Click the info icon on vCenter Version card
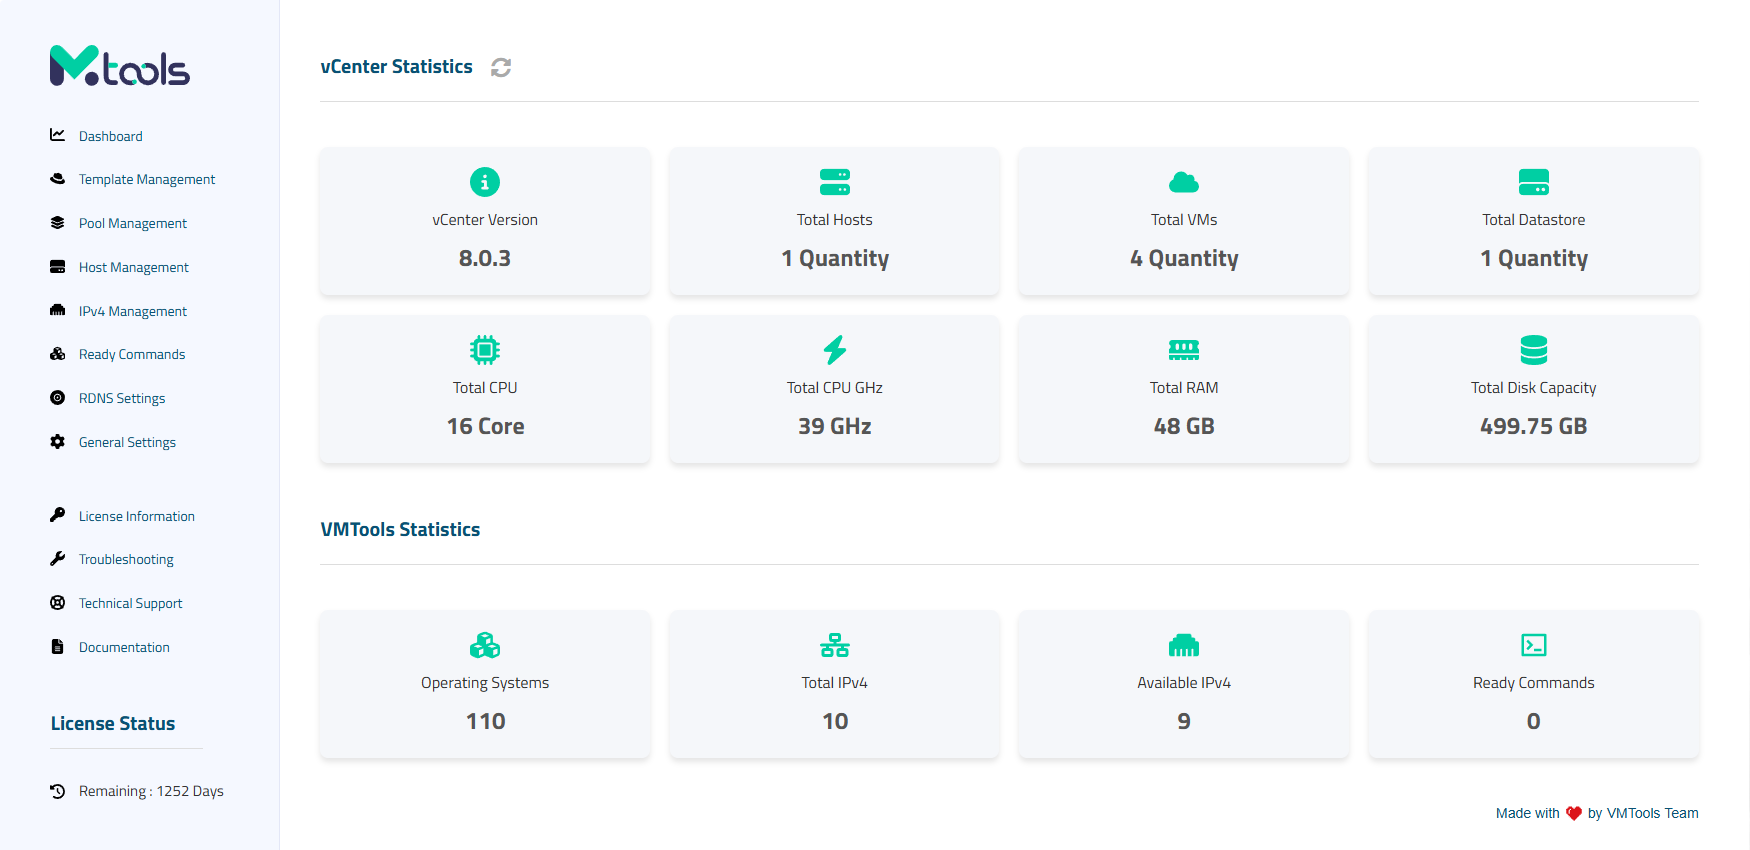1750x850 pixels. [x=485, y=182]
